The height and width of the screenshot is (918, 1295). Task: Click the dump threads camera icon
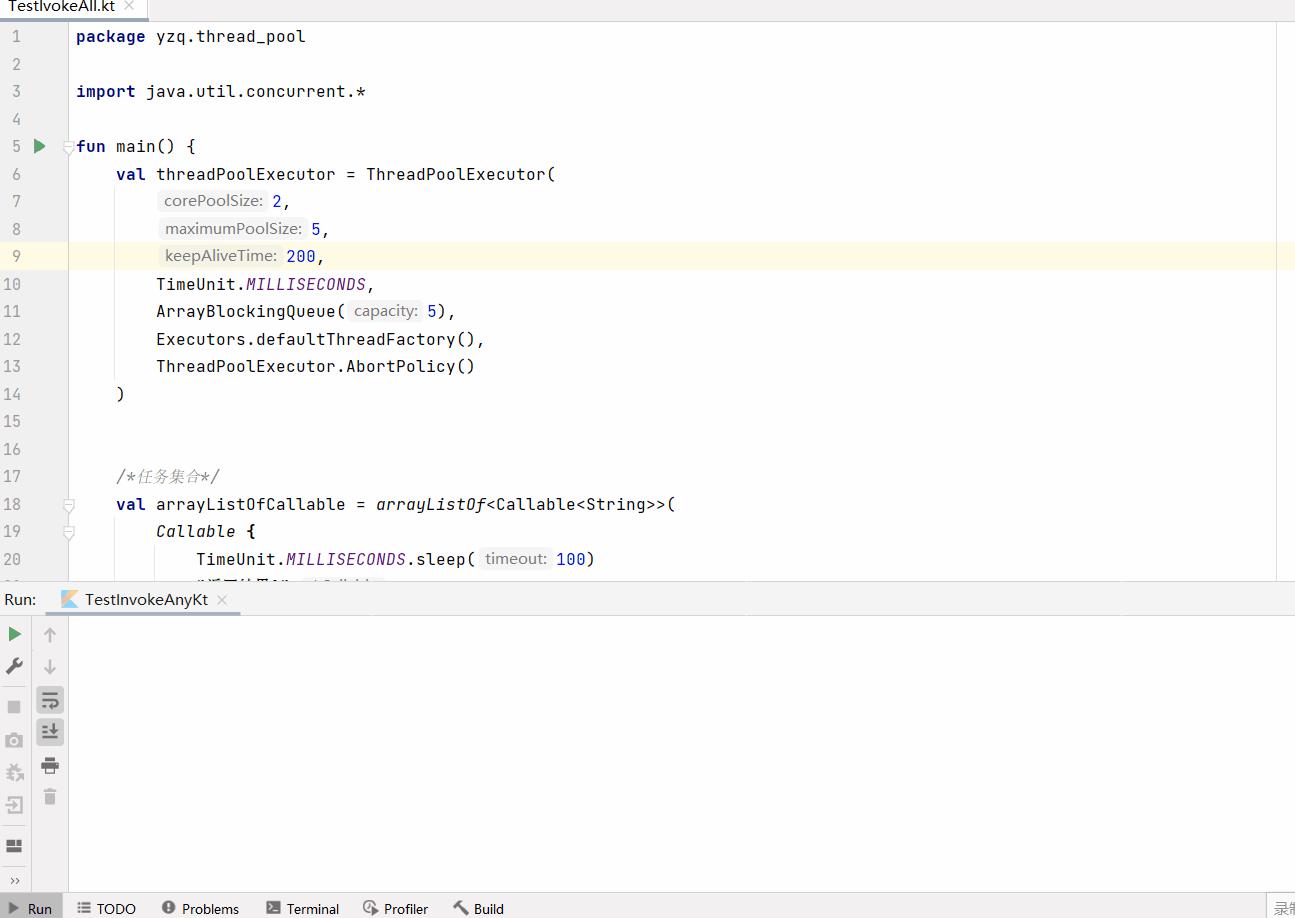click(x=14, y=740)
